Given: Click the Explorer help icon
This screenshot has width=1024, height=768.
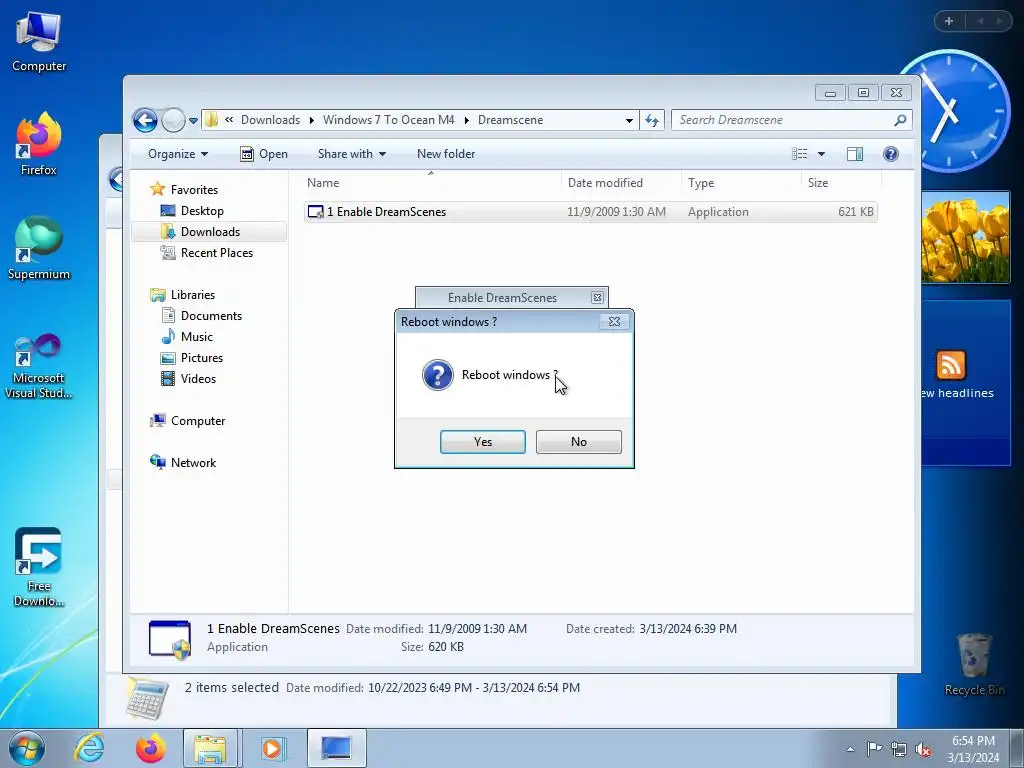Looking at the screenshot, I should point(891,154).
